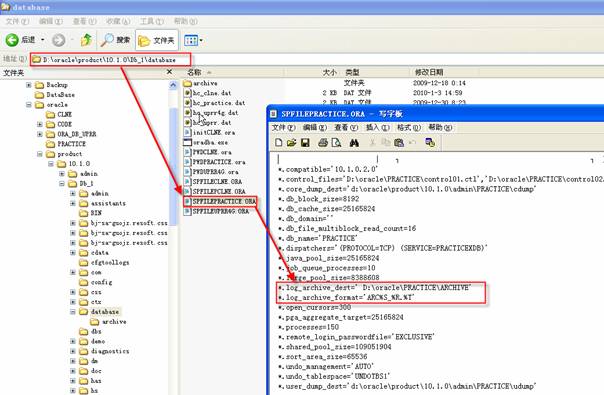Collapse the database folder node
Screen dimensions: 604x395
(x=73, y=312)
